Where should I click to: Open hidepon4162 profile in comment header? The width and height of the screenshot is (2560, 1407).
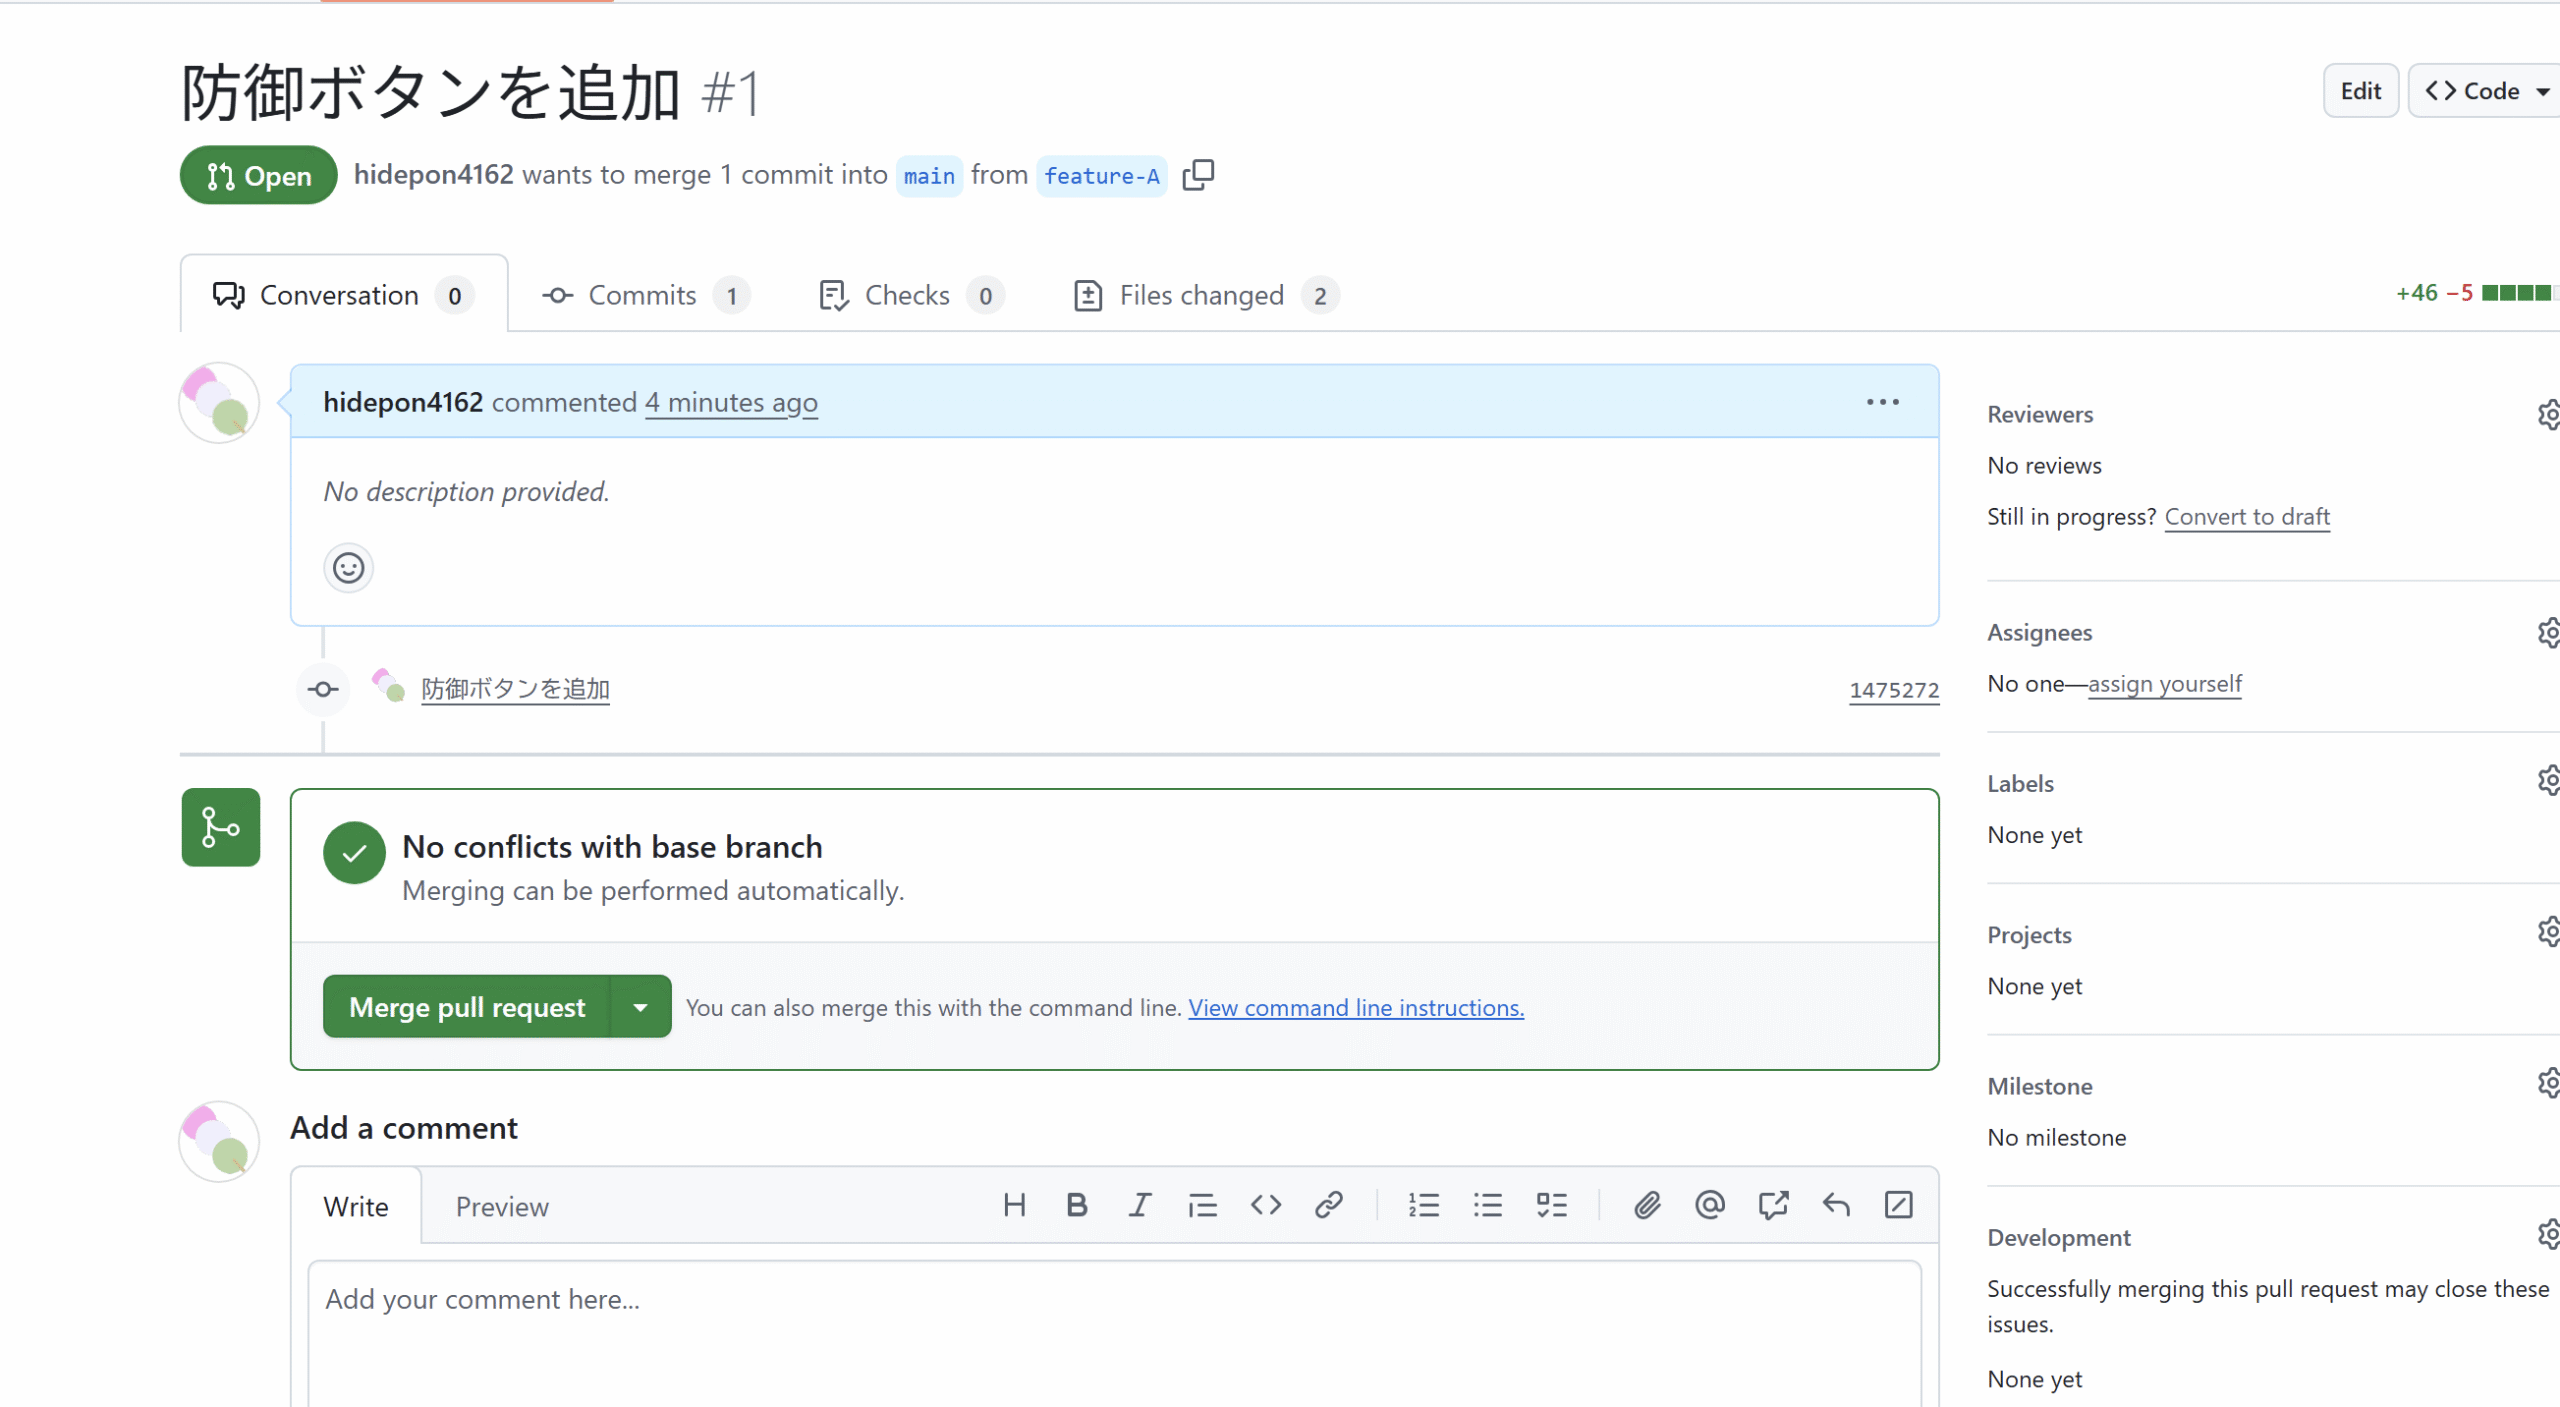[x=403, y=402]
